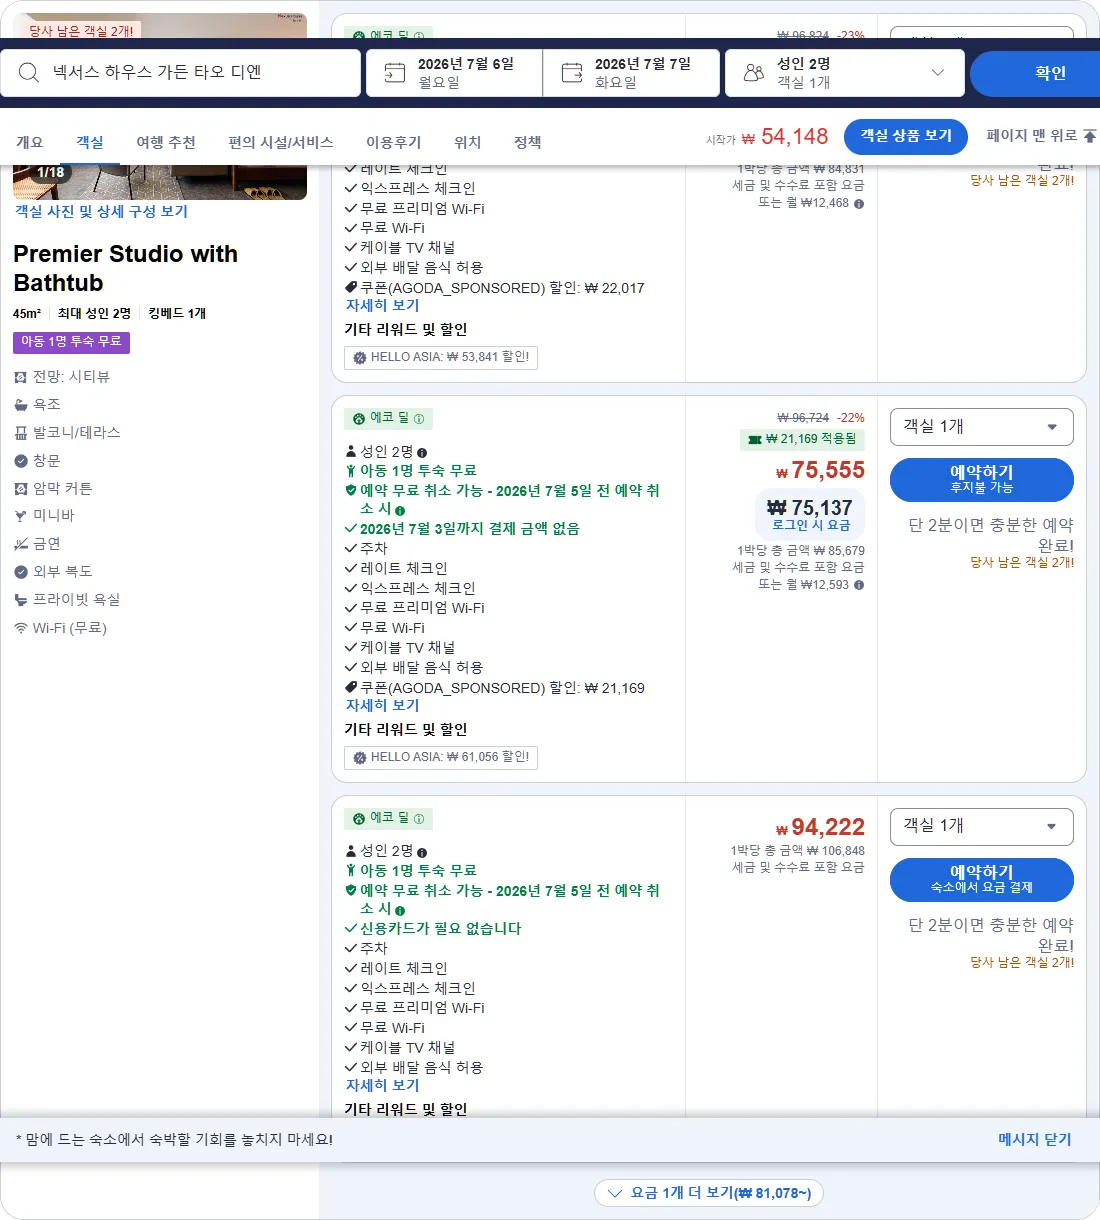Click the purple 아동 1명 투숙 무료 badge

[71, 342]
